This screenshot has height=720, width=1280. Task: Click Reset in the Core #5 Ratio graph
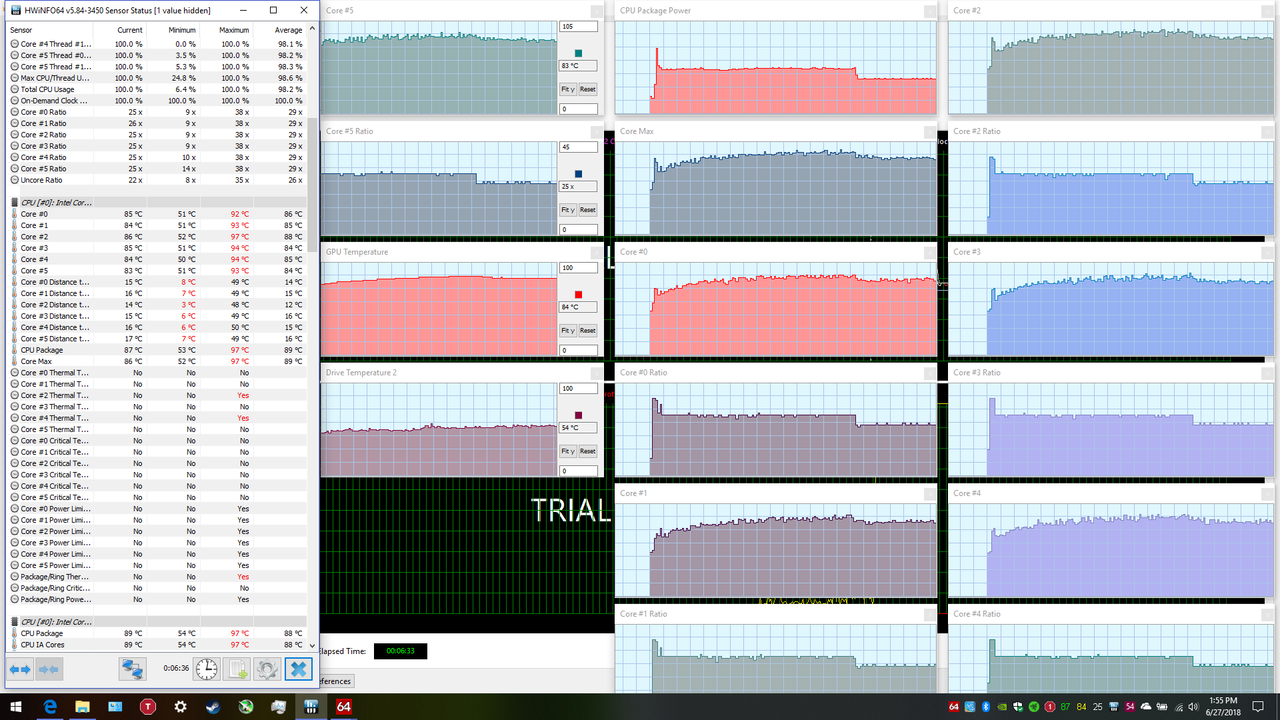coord(586,210)
